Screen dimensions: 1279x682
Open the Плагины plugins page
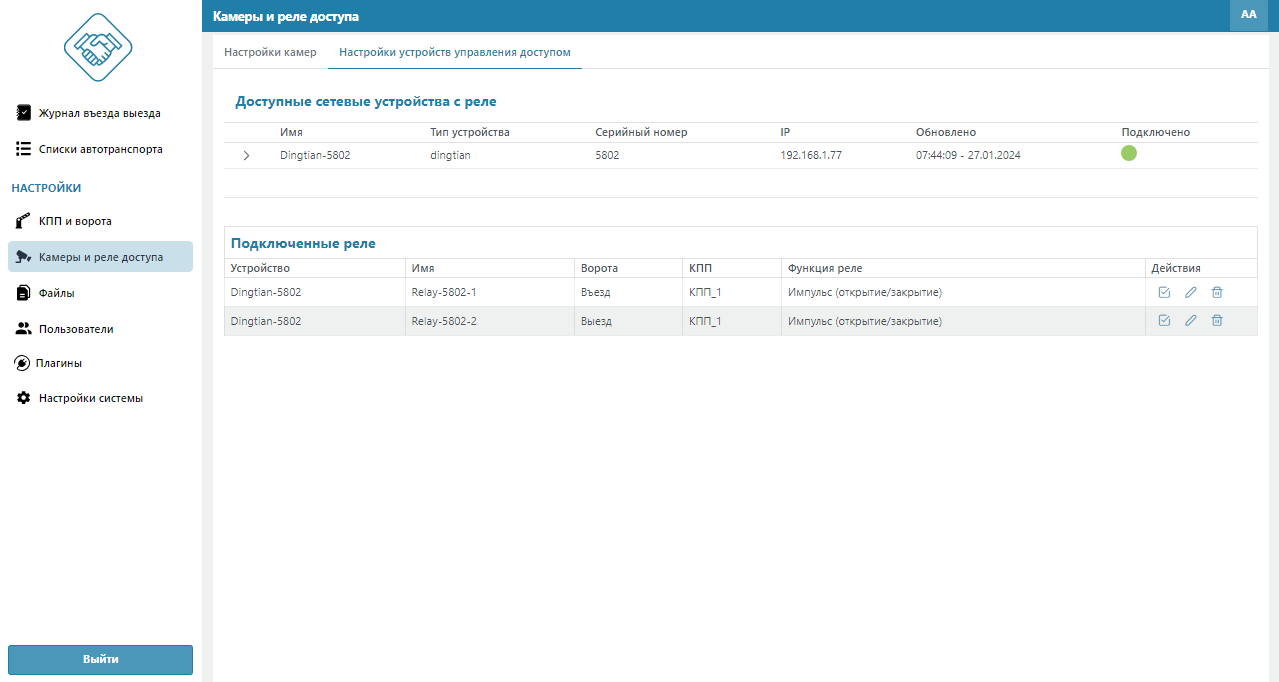[x=60, y=363]
